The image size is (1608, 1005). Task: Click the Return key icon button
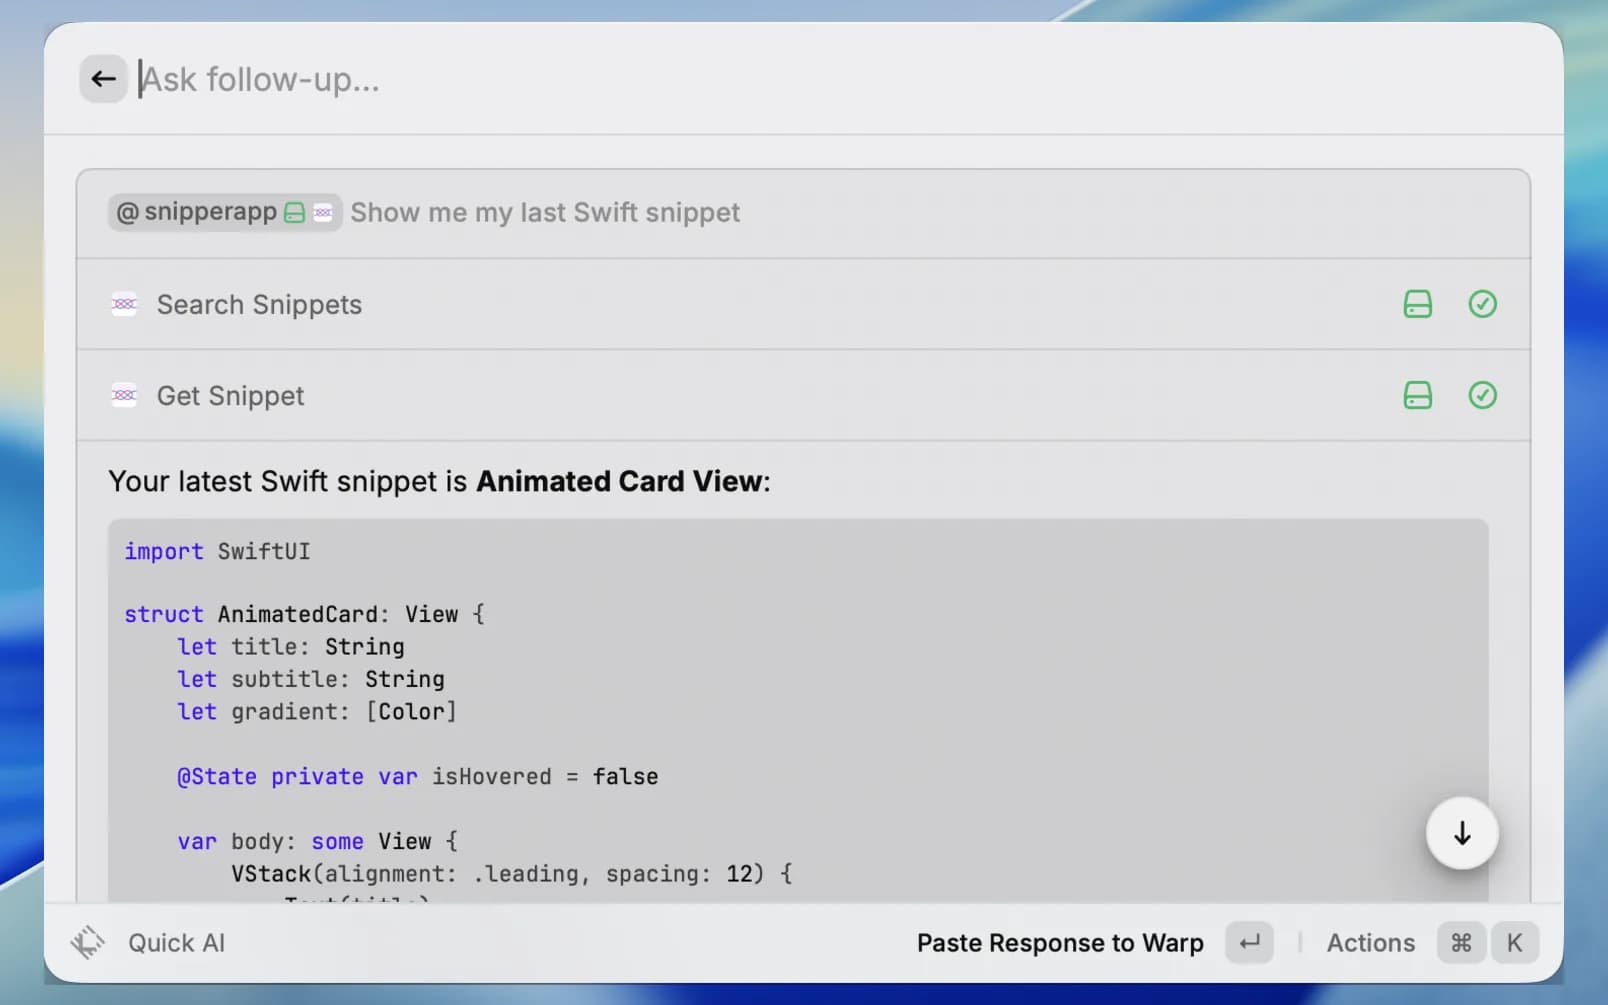pyautogui.click(x=1249, y=943)
